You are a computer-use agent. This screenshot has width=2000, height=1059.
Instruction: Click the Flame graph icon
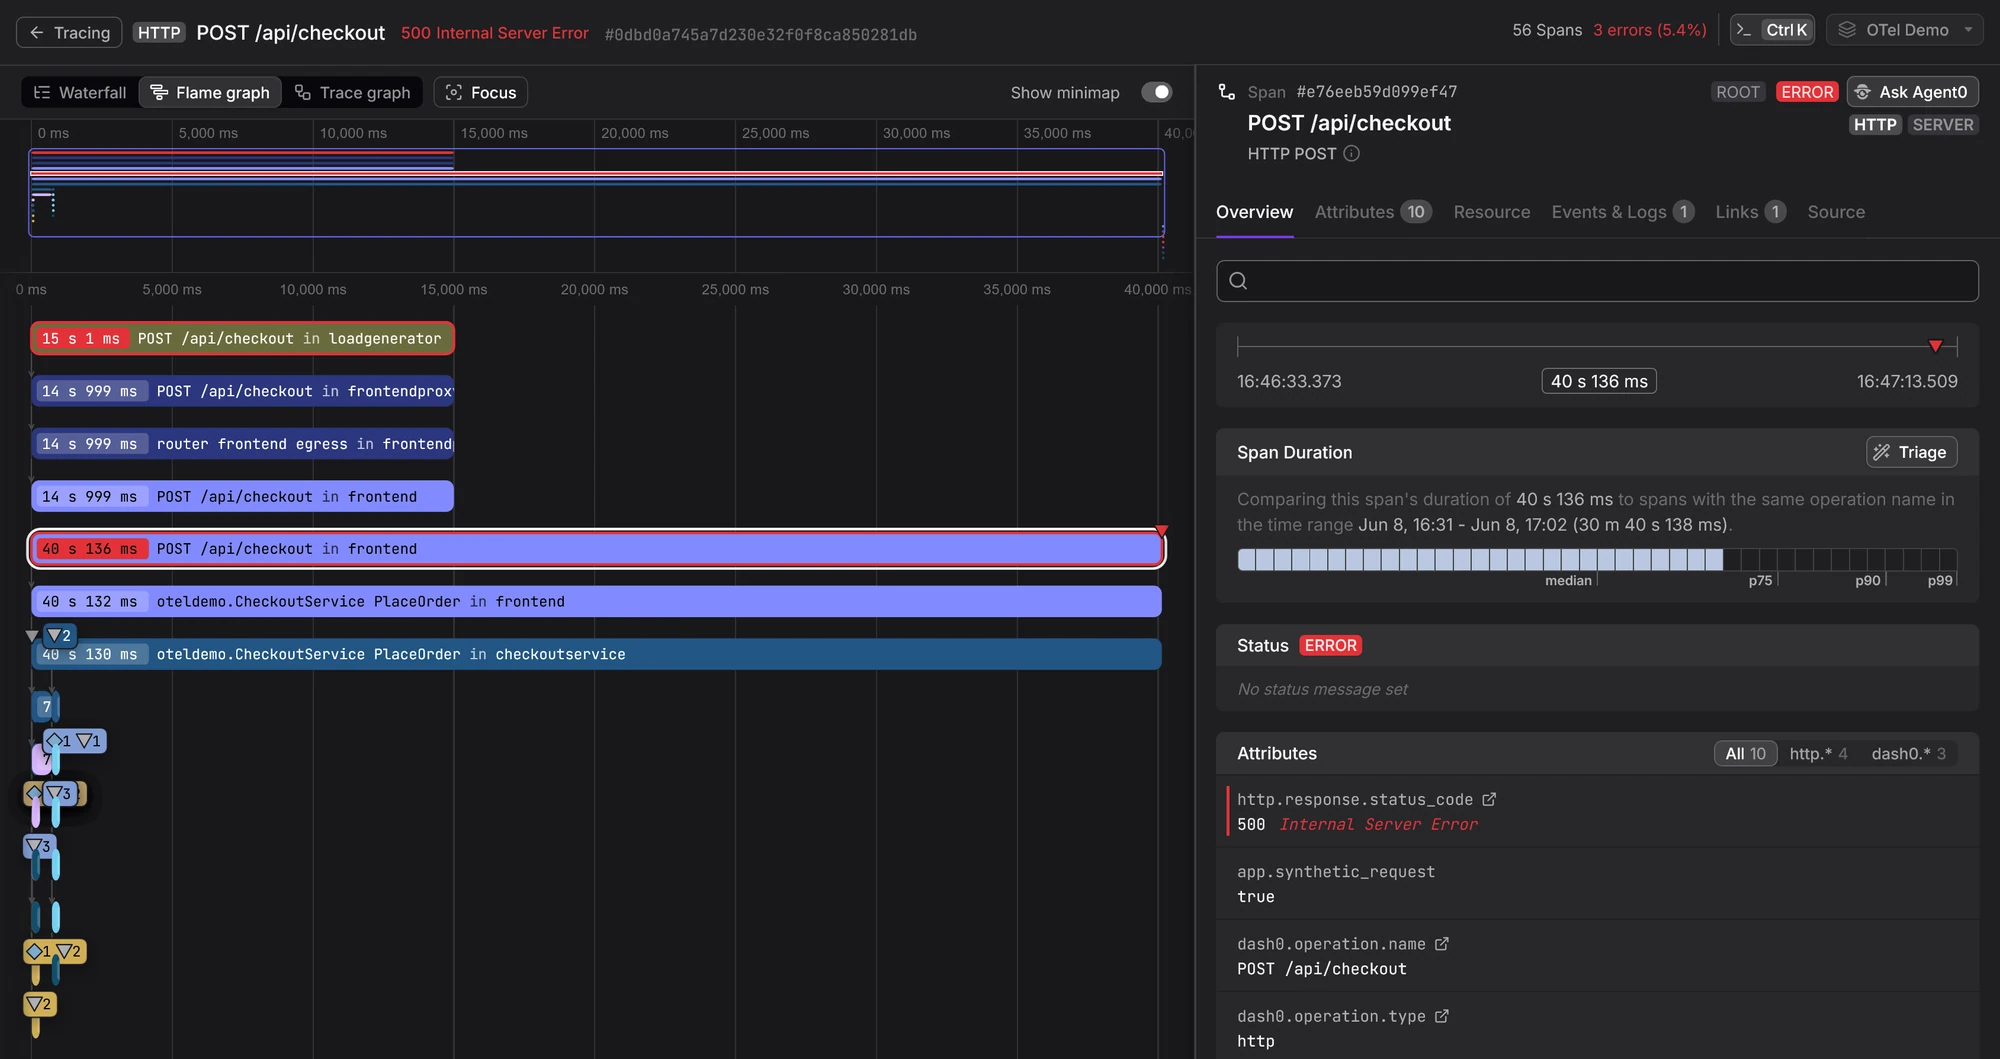[x=158, y=92]
